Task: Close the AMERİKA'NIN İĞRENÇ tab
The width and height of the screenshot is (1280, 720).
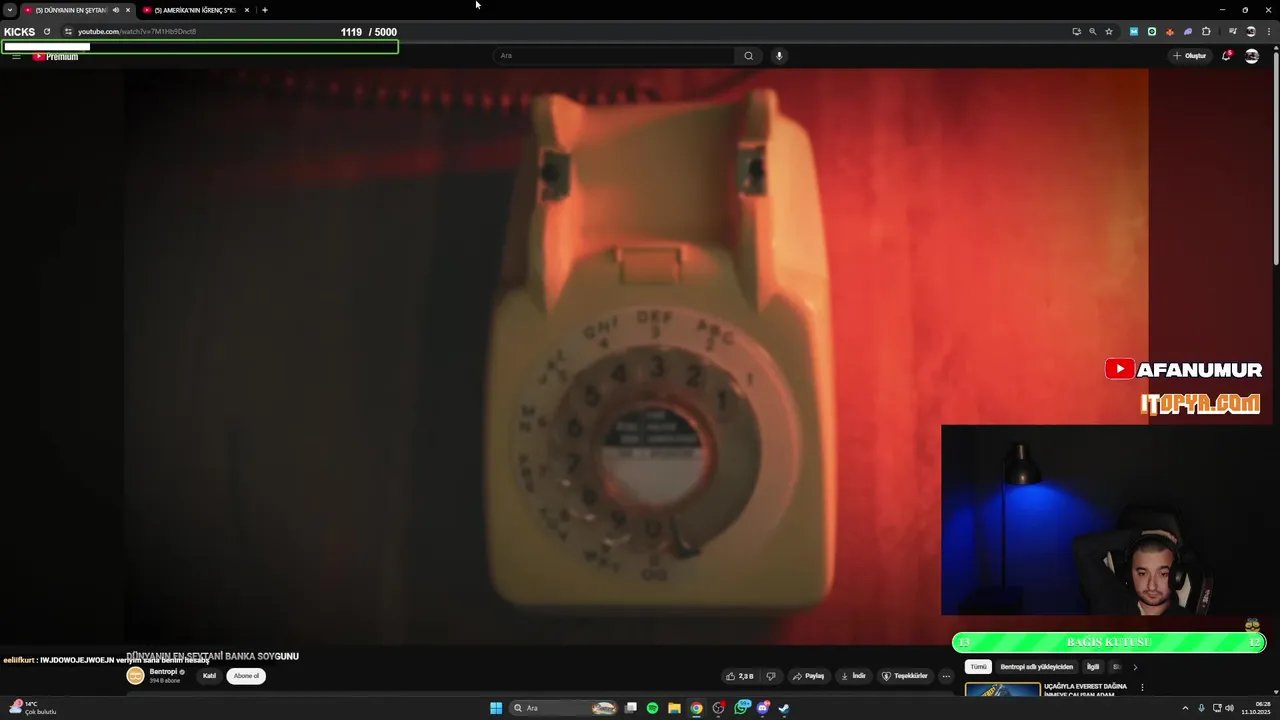Action: click(247, 10)
